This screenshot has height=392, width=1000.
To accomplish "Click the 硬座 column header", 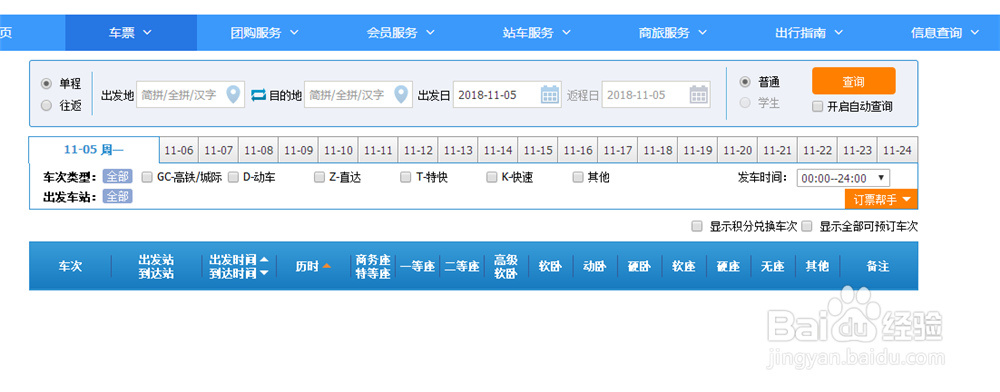I will (x=728, y=266).
